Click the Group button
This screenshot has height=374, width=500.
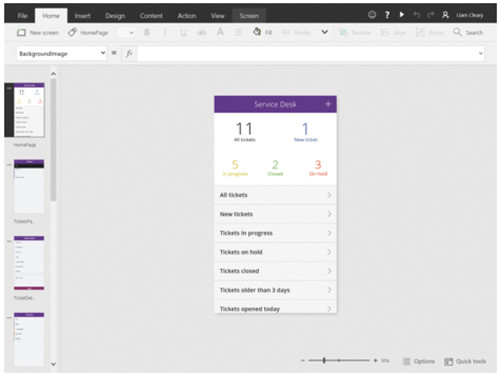point(430,32)
